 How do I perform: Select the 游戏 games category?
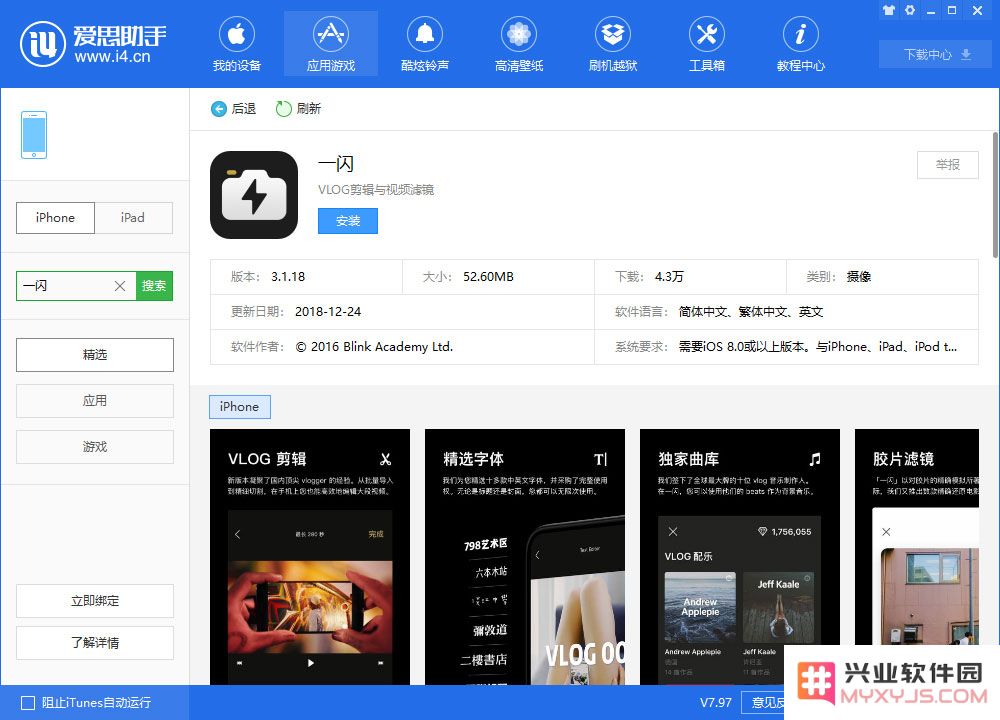click(x=95, y=447)
